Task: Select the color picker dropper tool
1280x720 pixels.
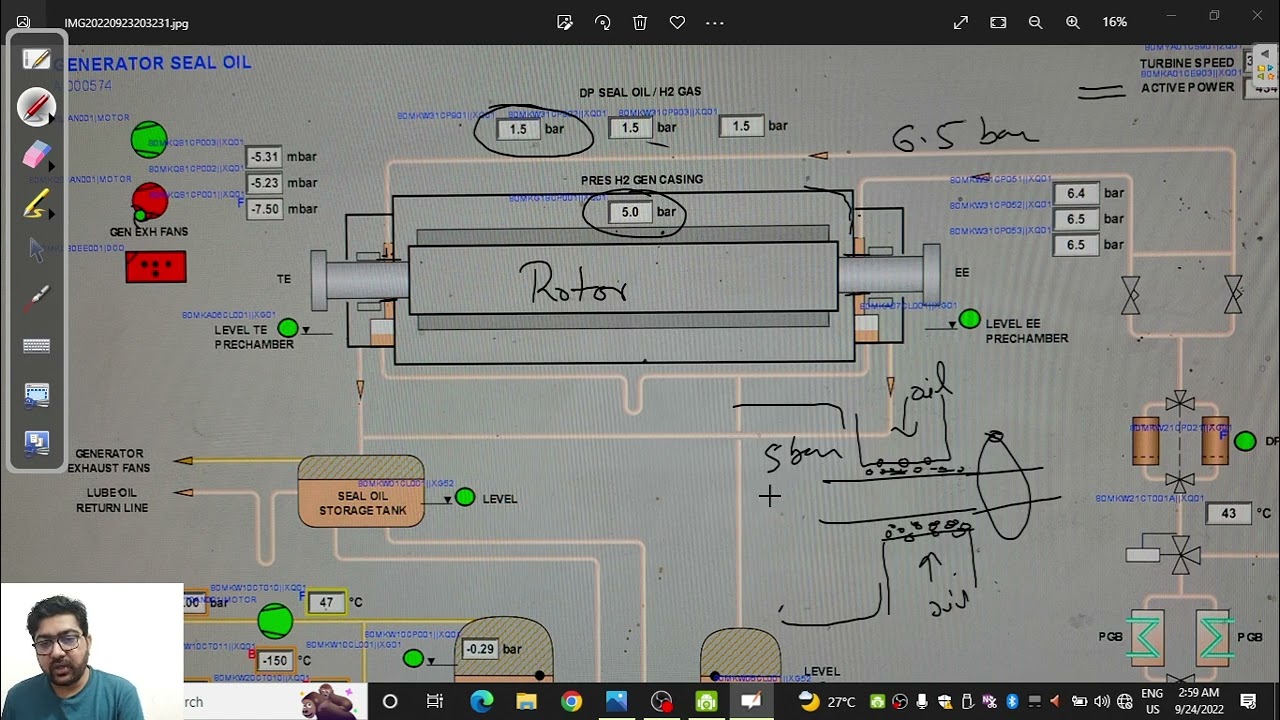Action: click(36, 297)
